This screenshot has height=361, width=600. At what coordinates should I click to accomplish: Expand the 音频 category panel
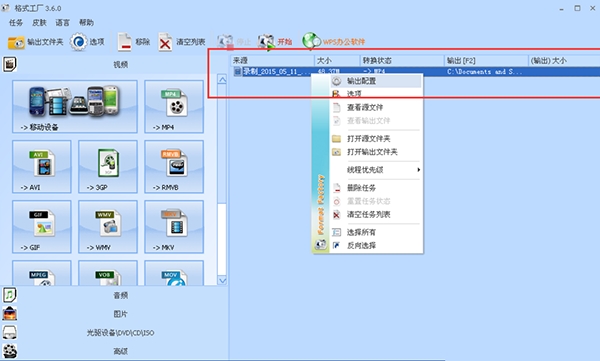(115, 295)
